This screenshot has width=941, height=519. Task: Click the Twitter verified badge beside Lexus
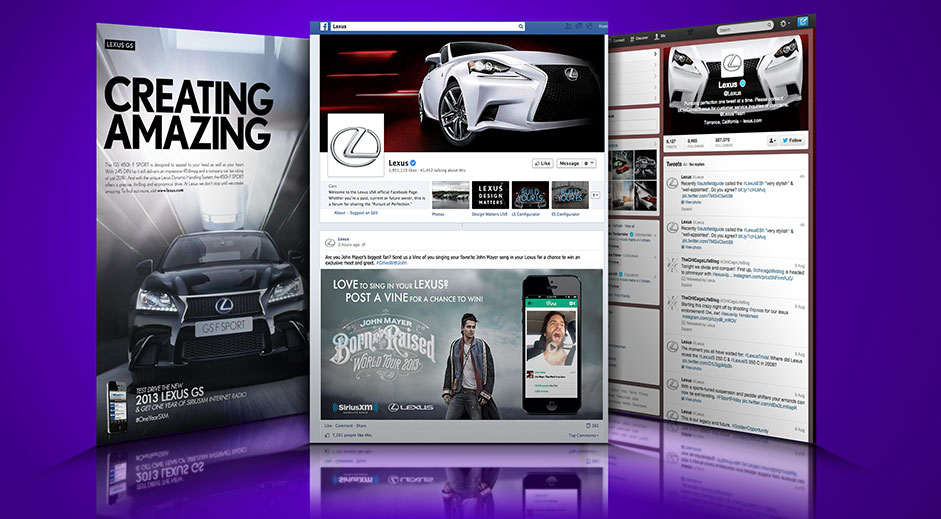pyautogui.click(x=742, y=83)
